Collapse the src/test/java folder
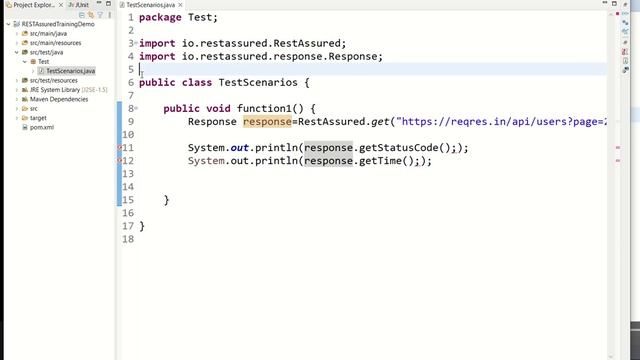This screenshot has width=640, height=360. tap(17, 52)
